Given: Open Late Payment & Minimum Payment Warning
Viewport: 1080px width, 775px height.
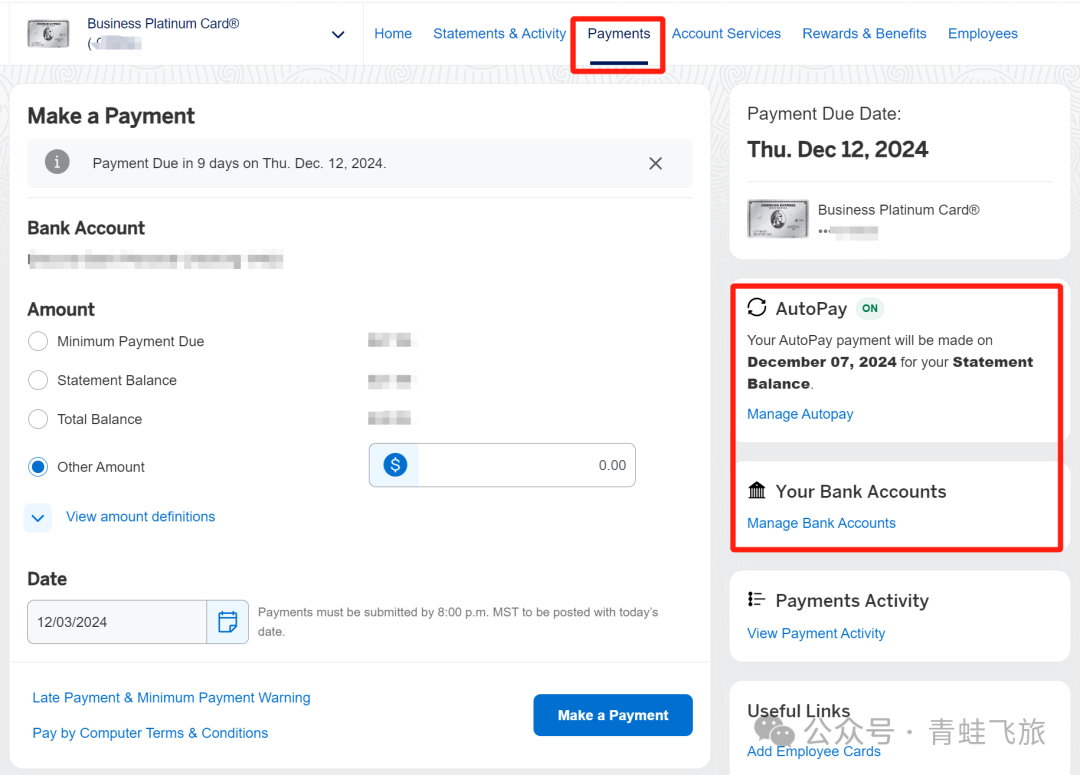Looking at the screenshot, I should tap(172, 698).
